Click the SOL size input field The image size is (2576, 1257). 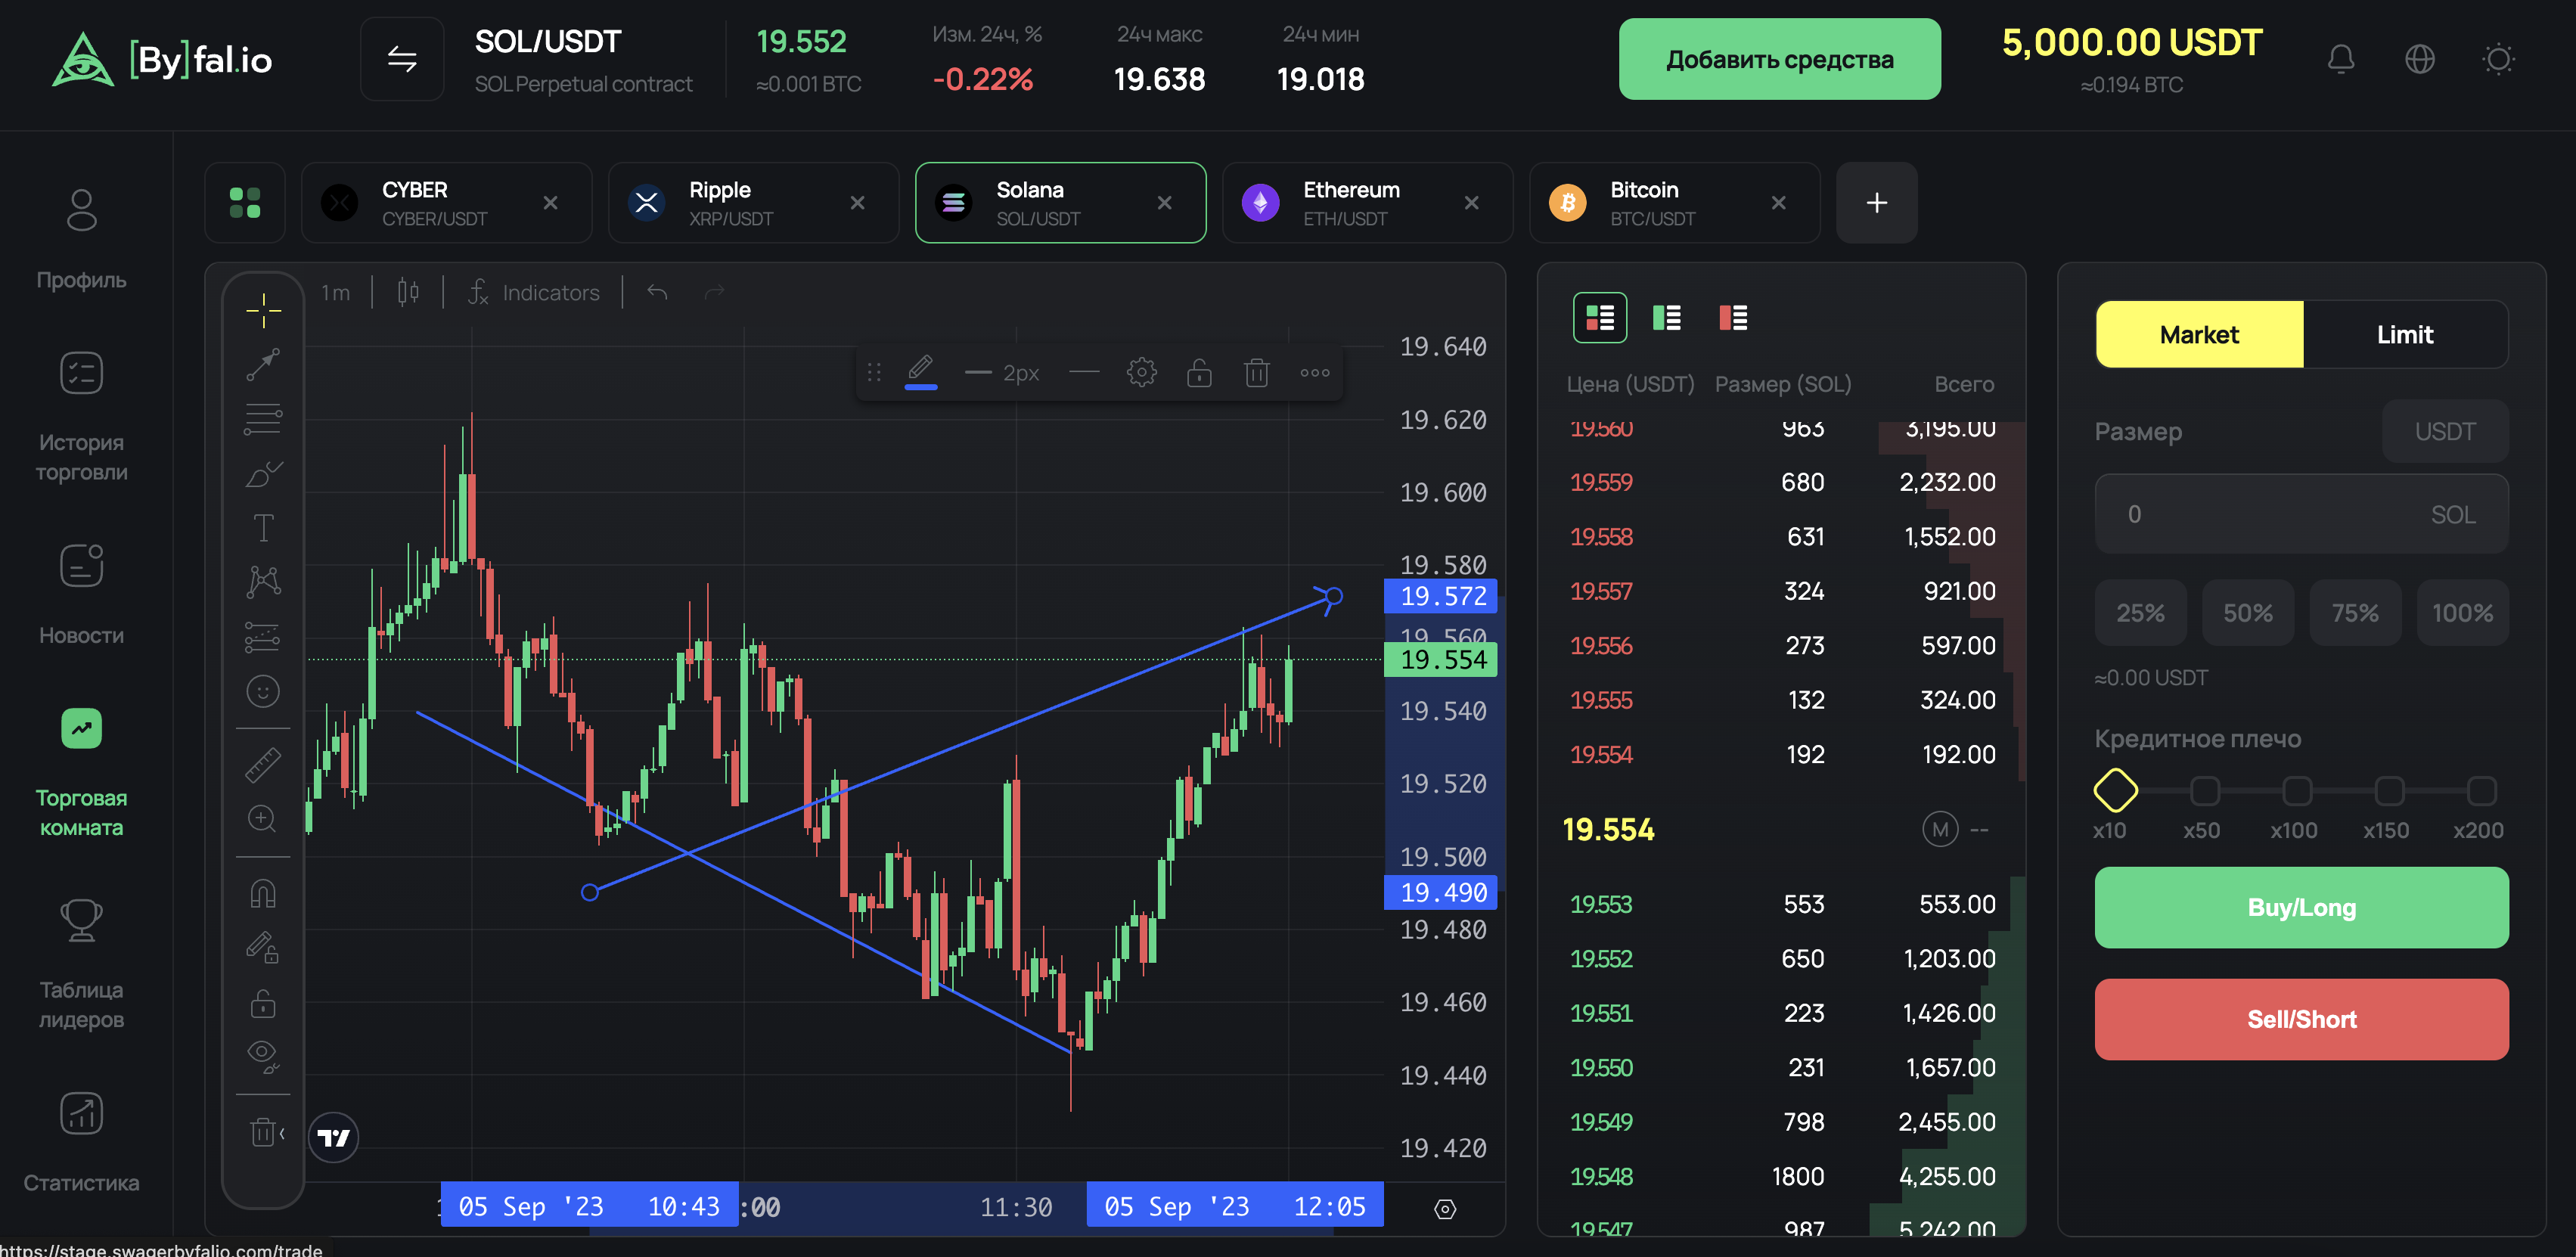click(x=2301, y=514)
